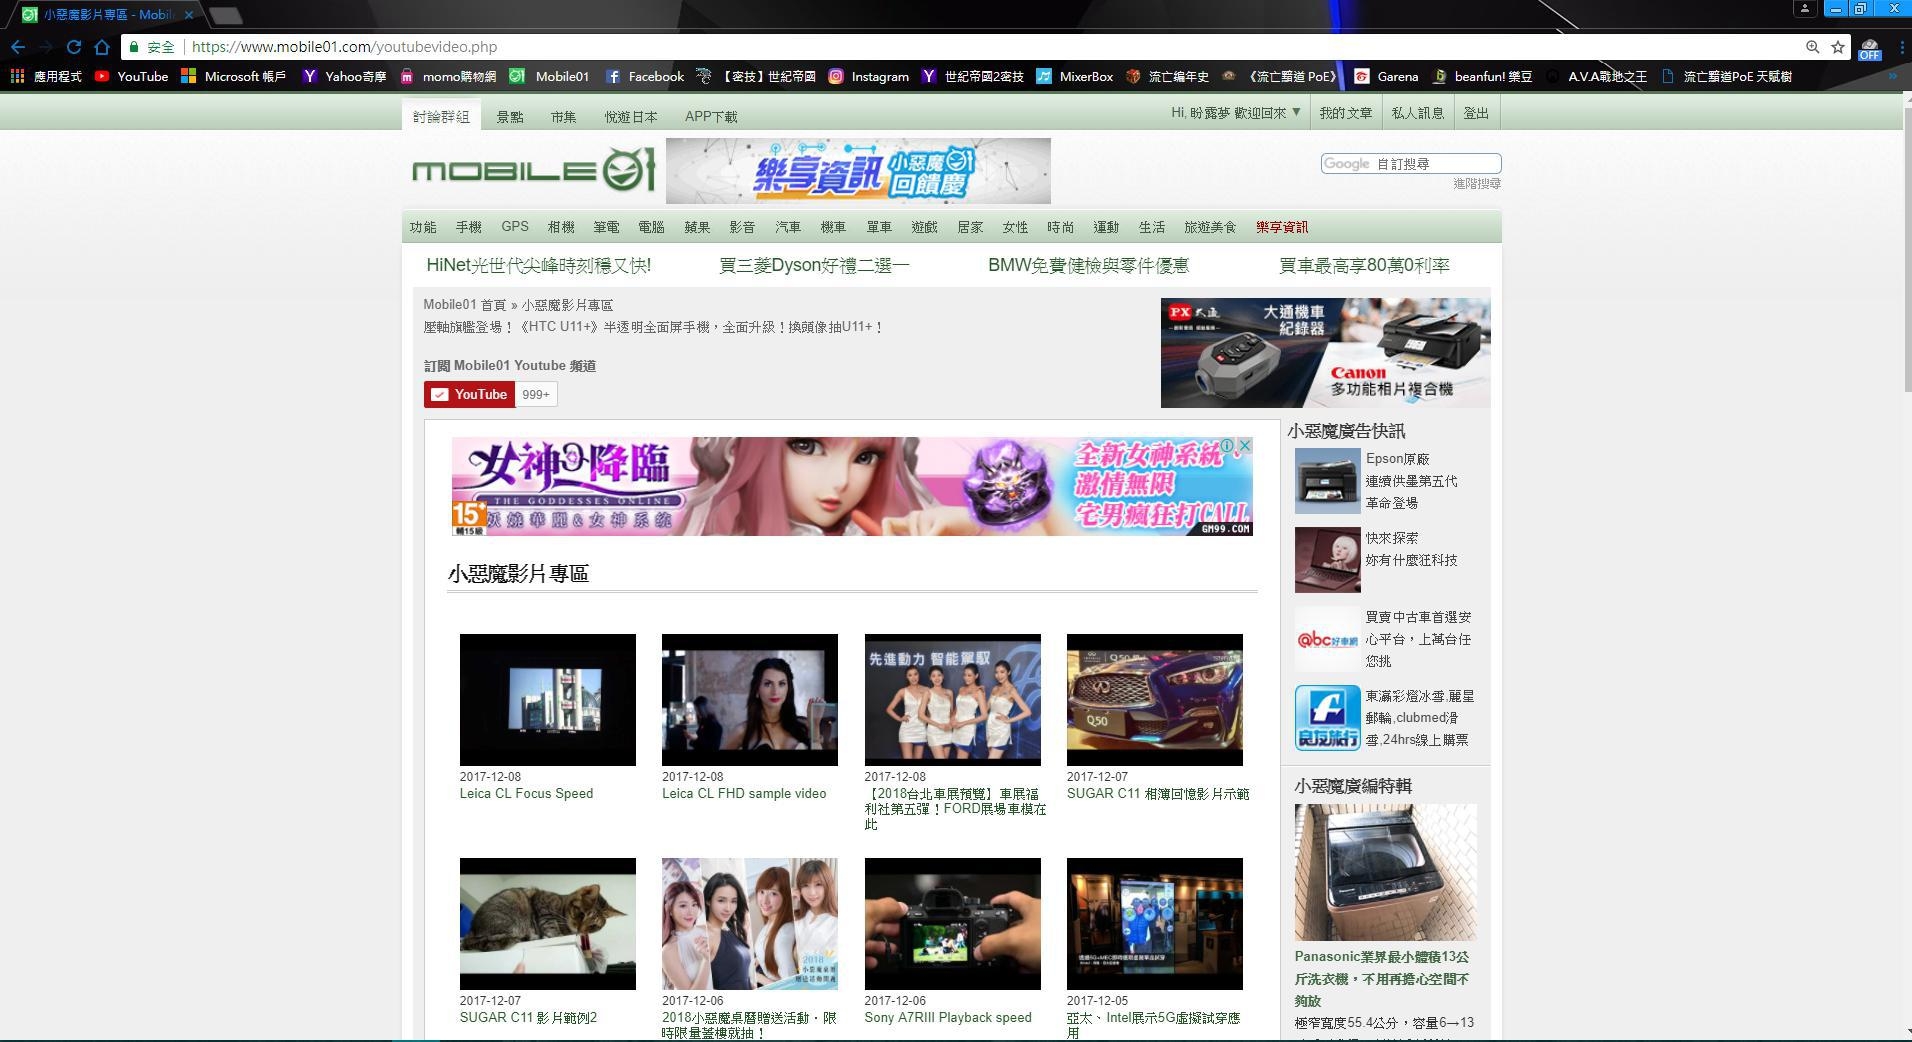Click the Sony A7RIII Playback speed title link

[948, 1018]
